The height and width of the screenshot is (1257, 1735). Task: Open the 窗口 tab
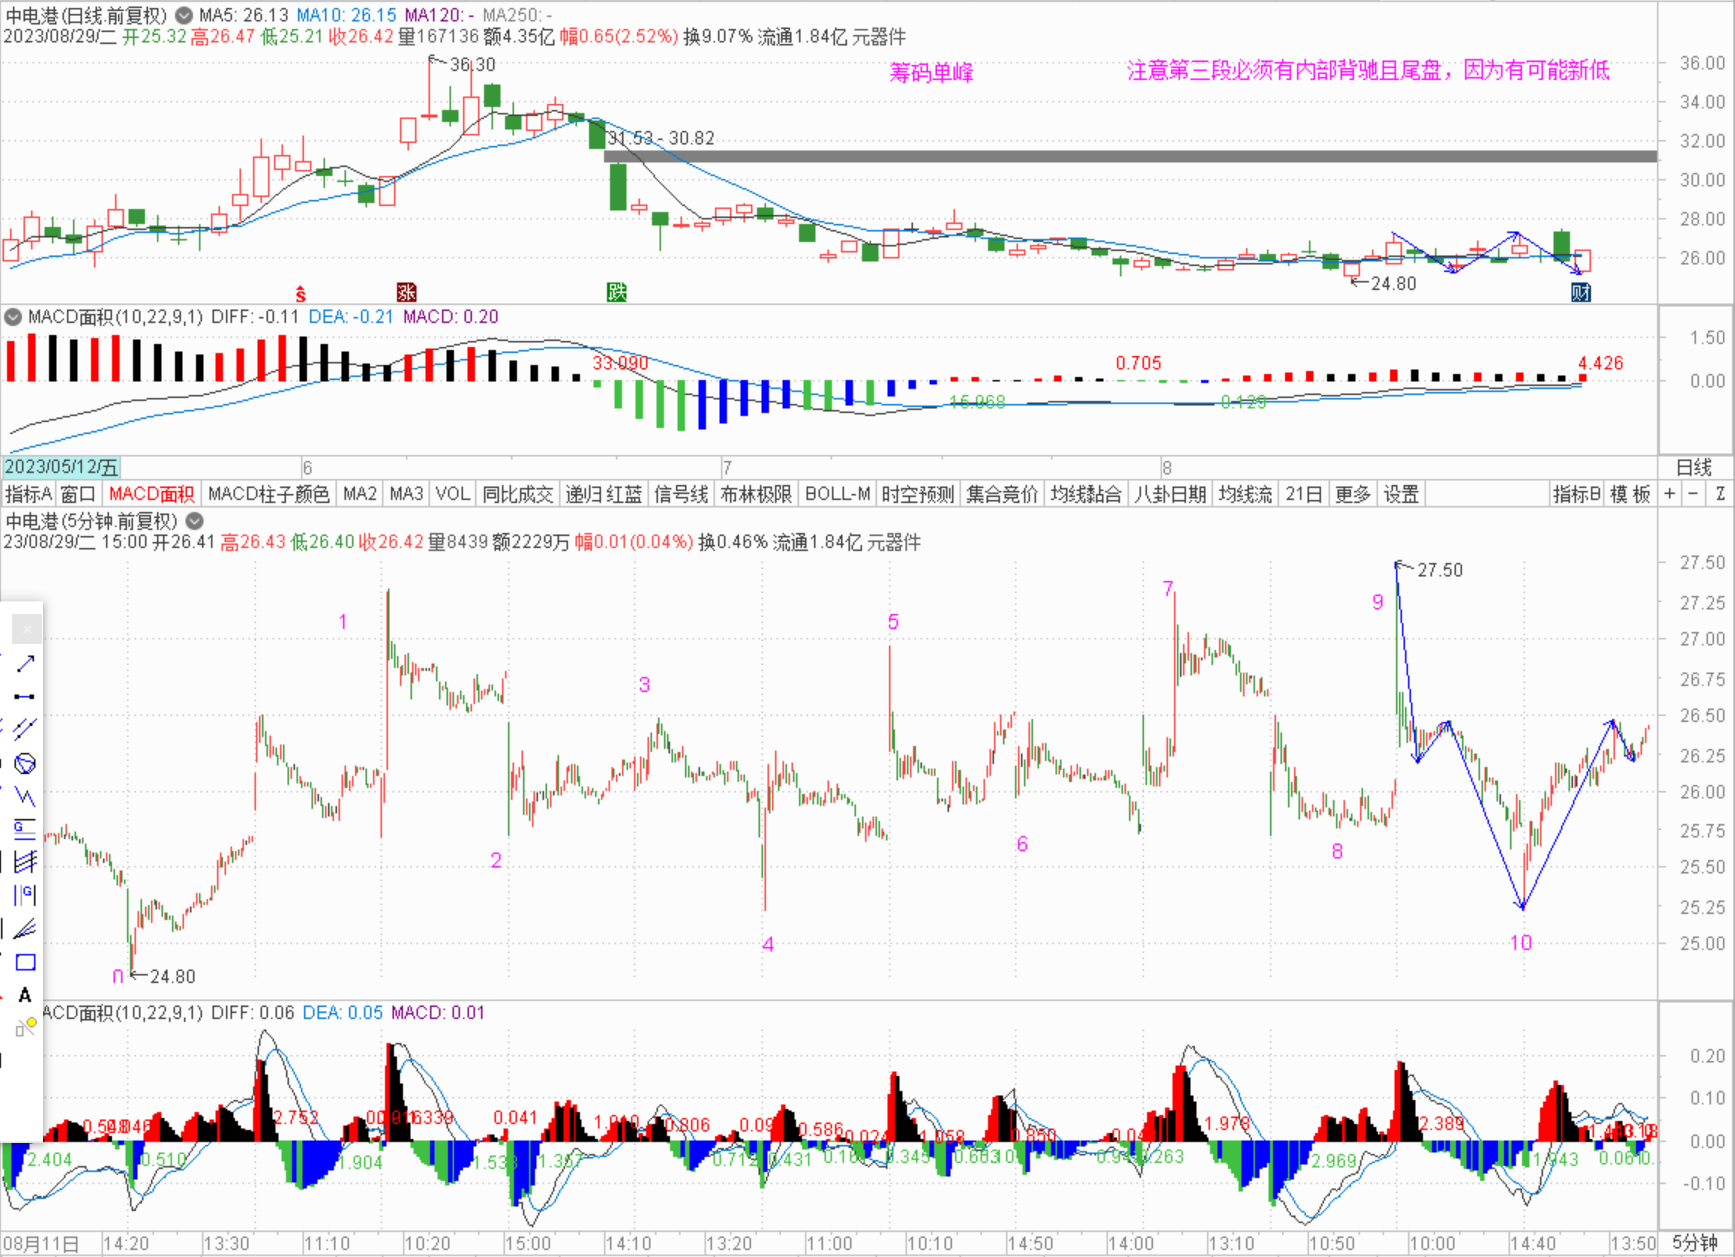[78, 494]
